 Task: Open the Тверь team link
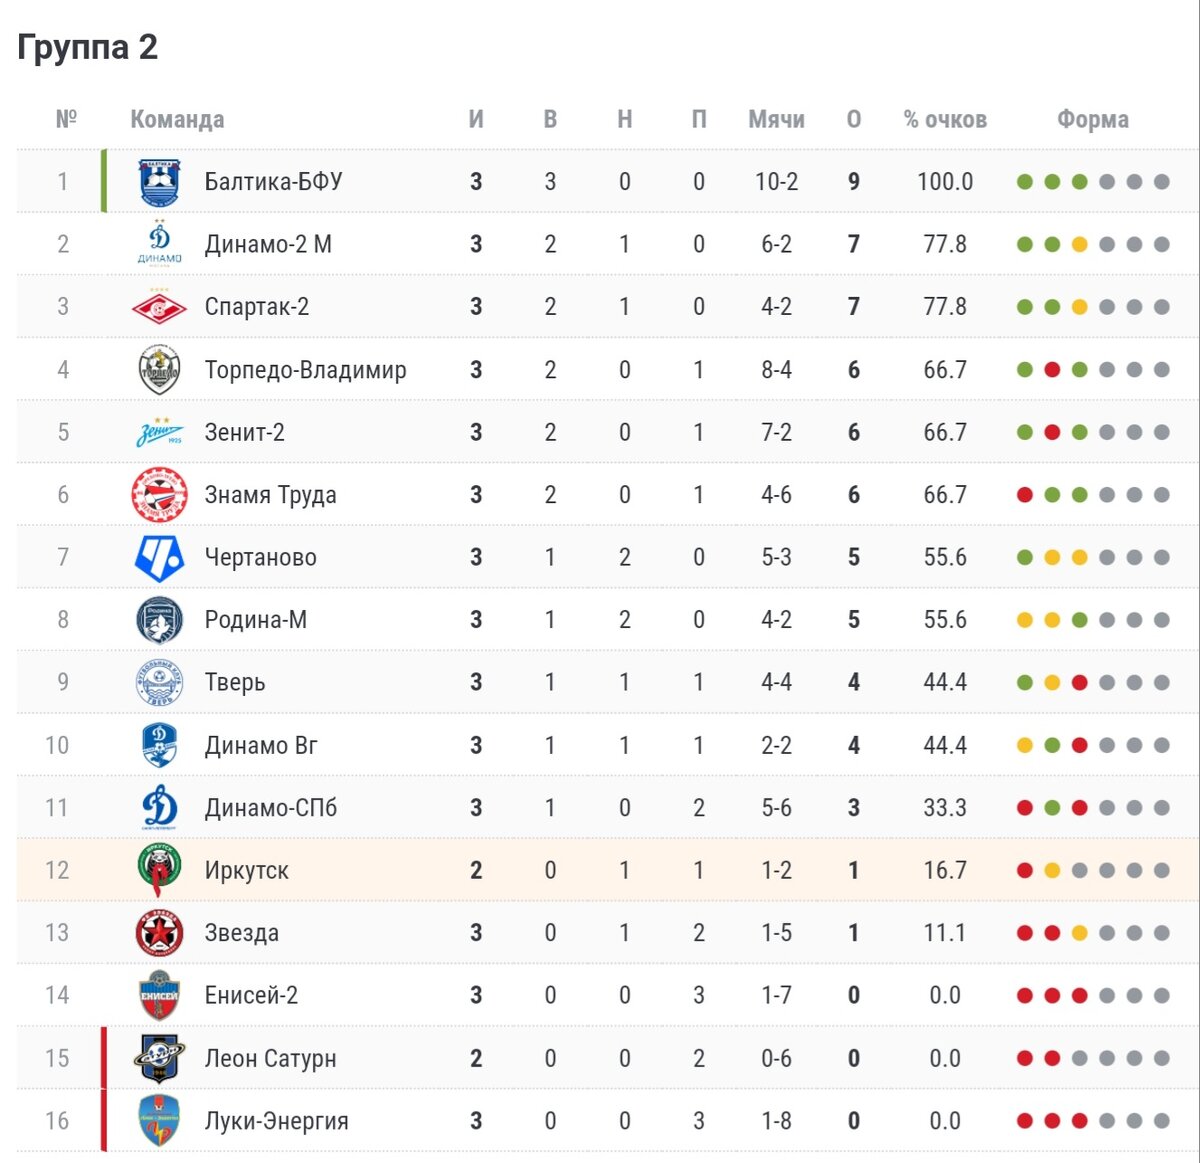tap(235, 682)
